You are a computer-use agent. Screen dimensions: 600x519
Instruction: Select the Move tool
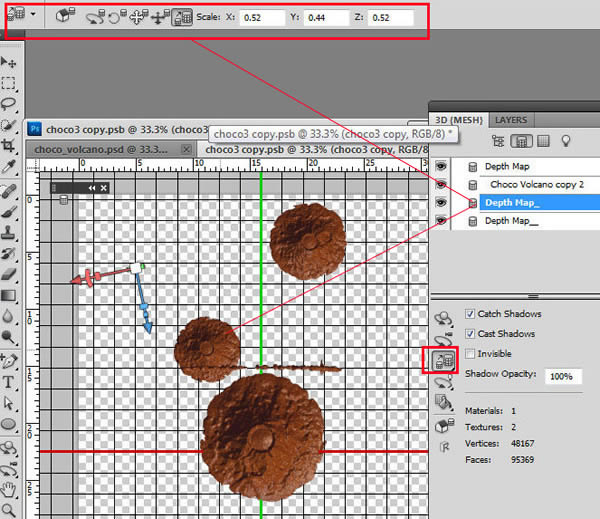click(9, 62)
